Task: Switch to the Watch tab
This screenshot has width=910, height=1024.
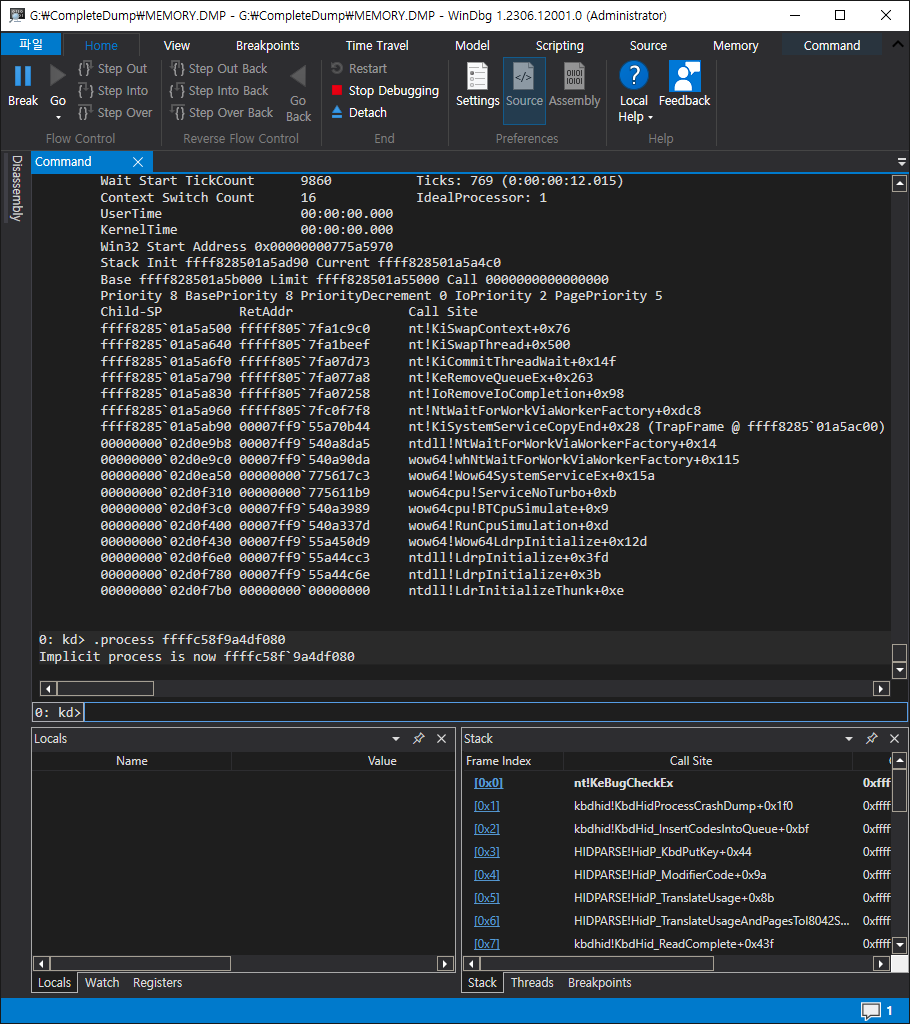Action: point(102,982)
